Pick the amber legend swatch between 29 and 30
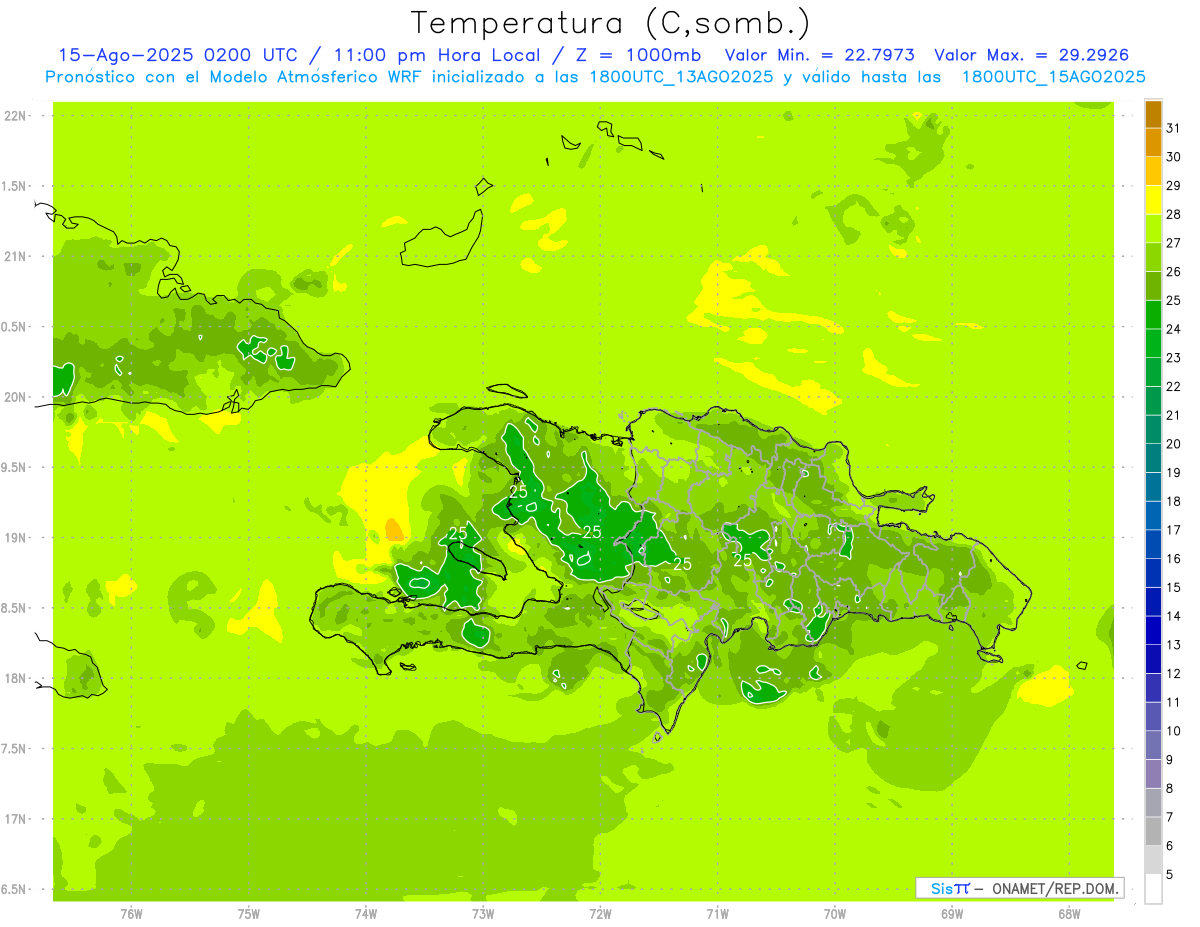The height and width of the screenshot is (927, 1200). pos(1153,171)
